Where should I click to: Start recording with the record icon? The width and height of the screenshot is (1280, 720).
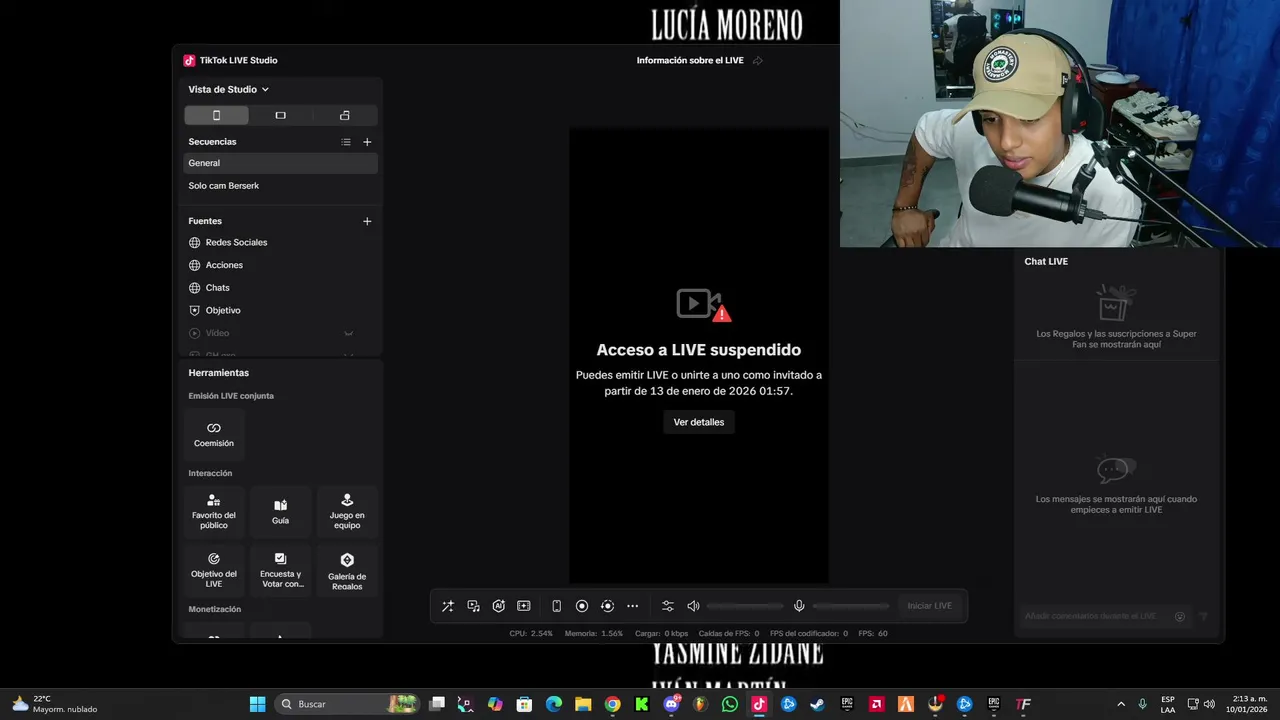(x=582, y=606)
